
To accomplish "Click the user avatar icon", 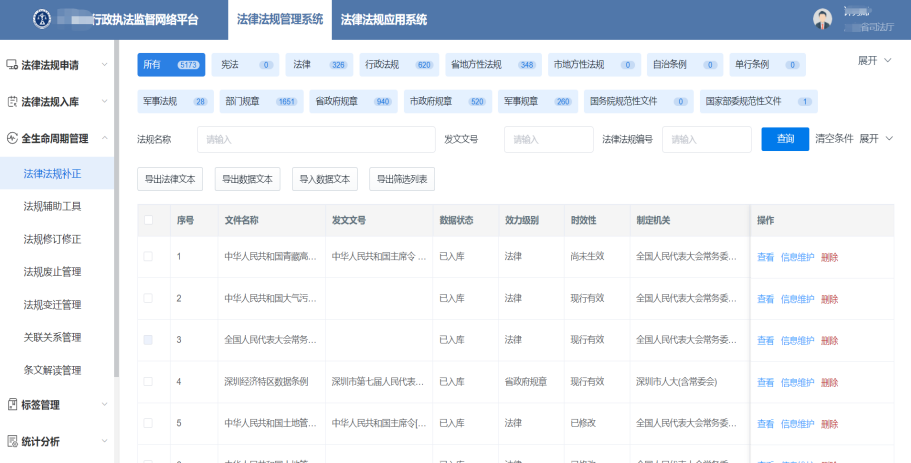I will tap(822, 19).
